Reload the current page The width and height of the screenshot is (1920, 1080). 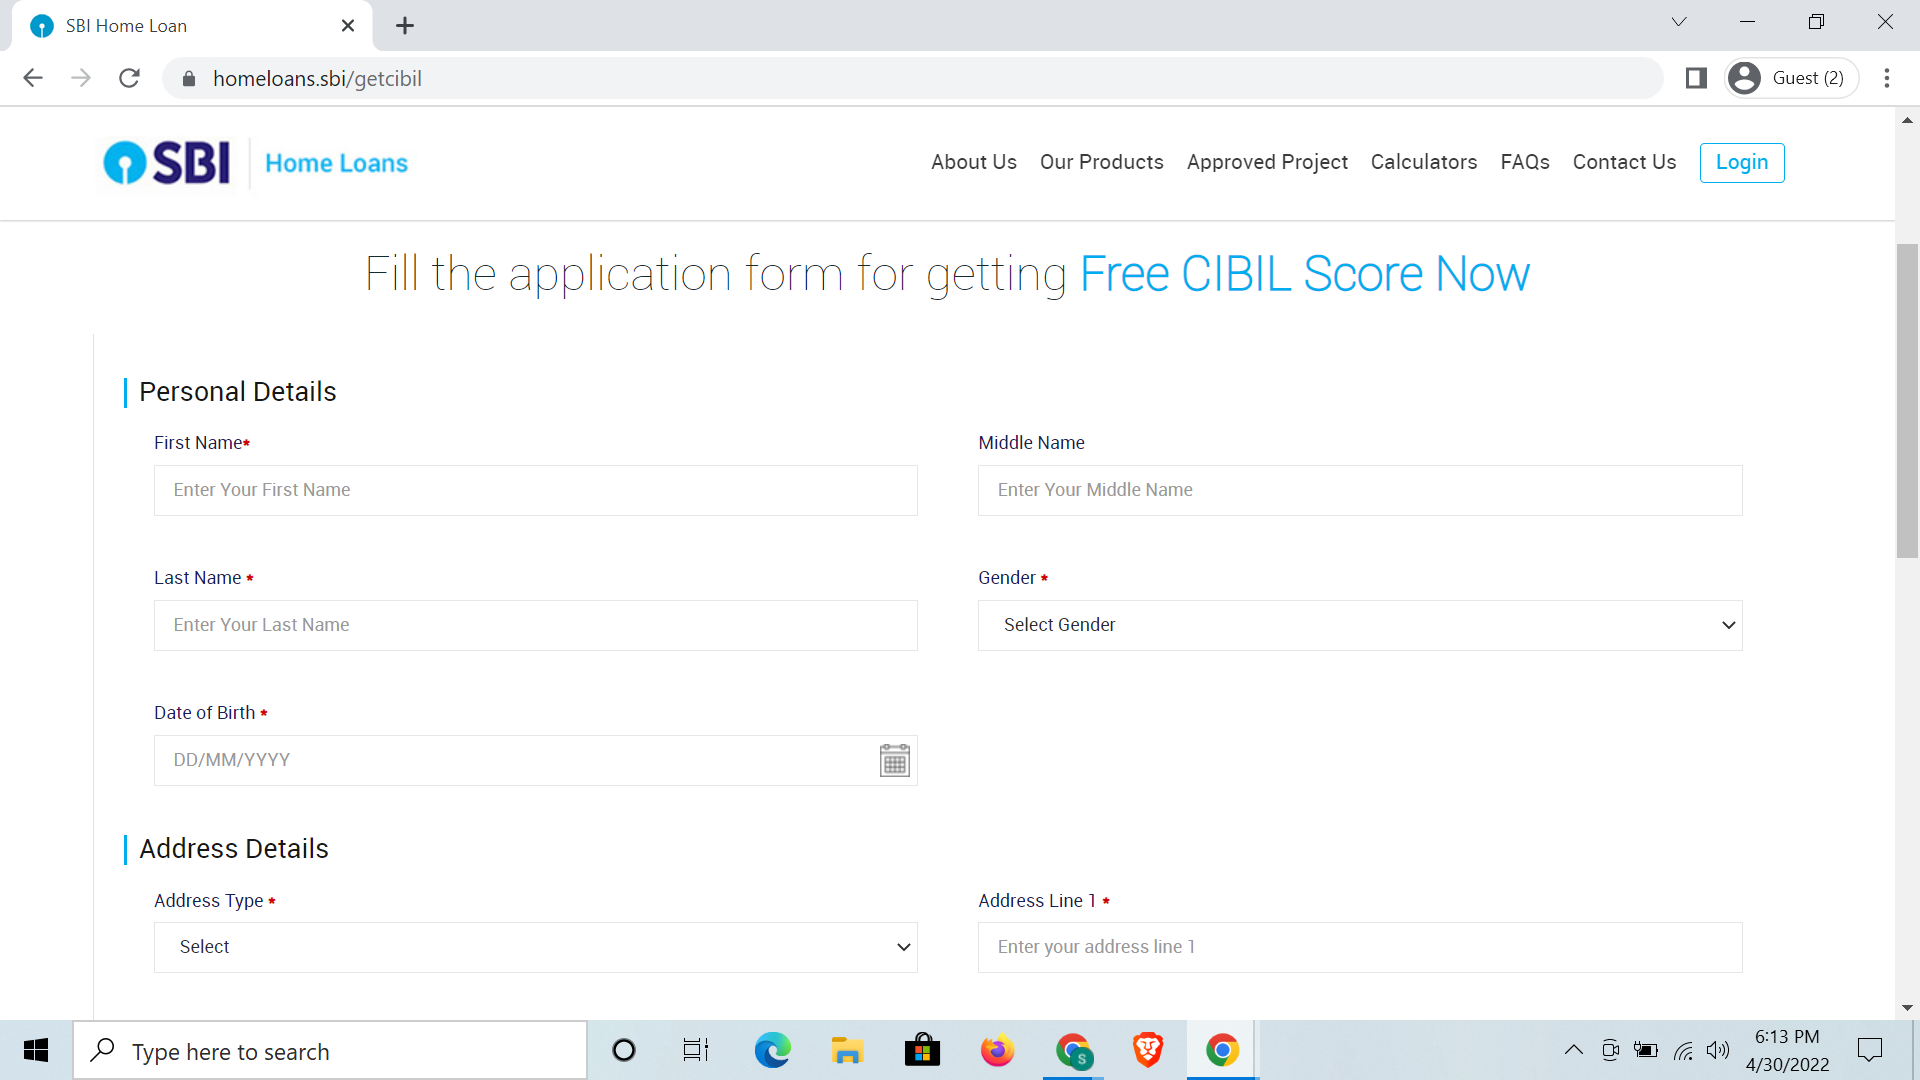(129, 78)
